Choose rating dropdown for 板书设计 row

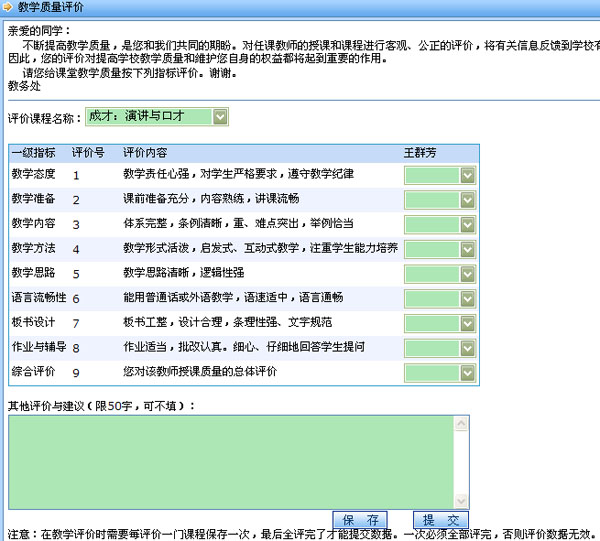point(439,324)
